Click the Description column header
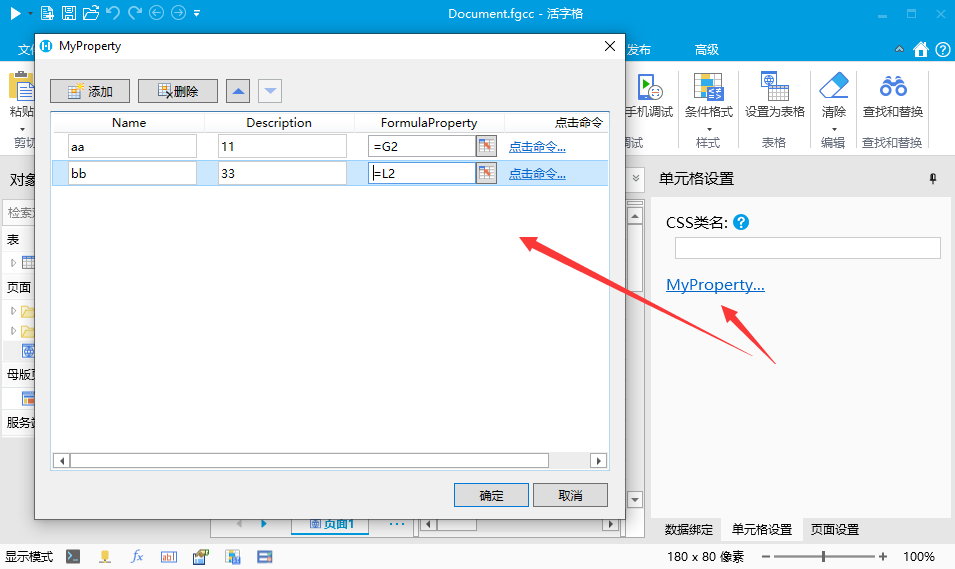The width and height of the screenshot is (955, 569). (279, 122)
